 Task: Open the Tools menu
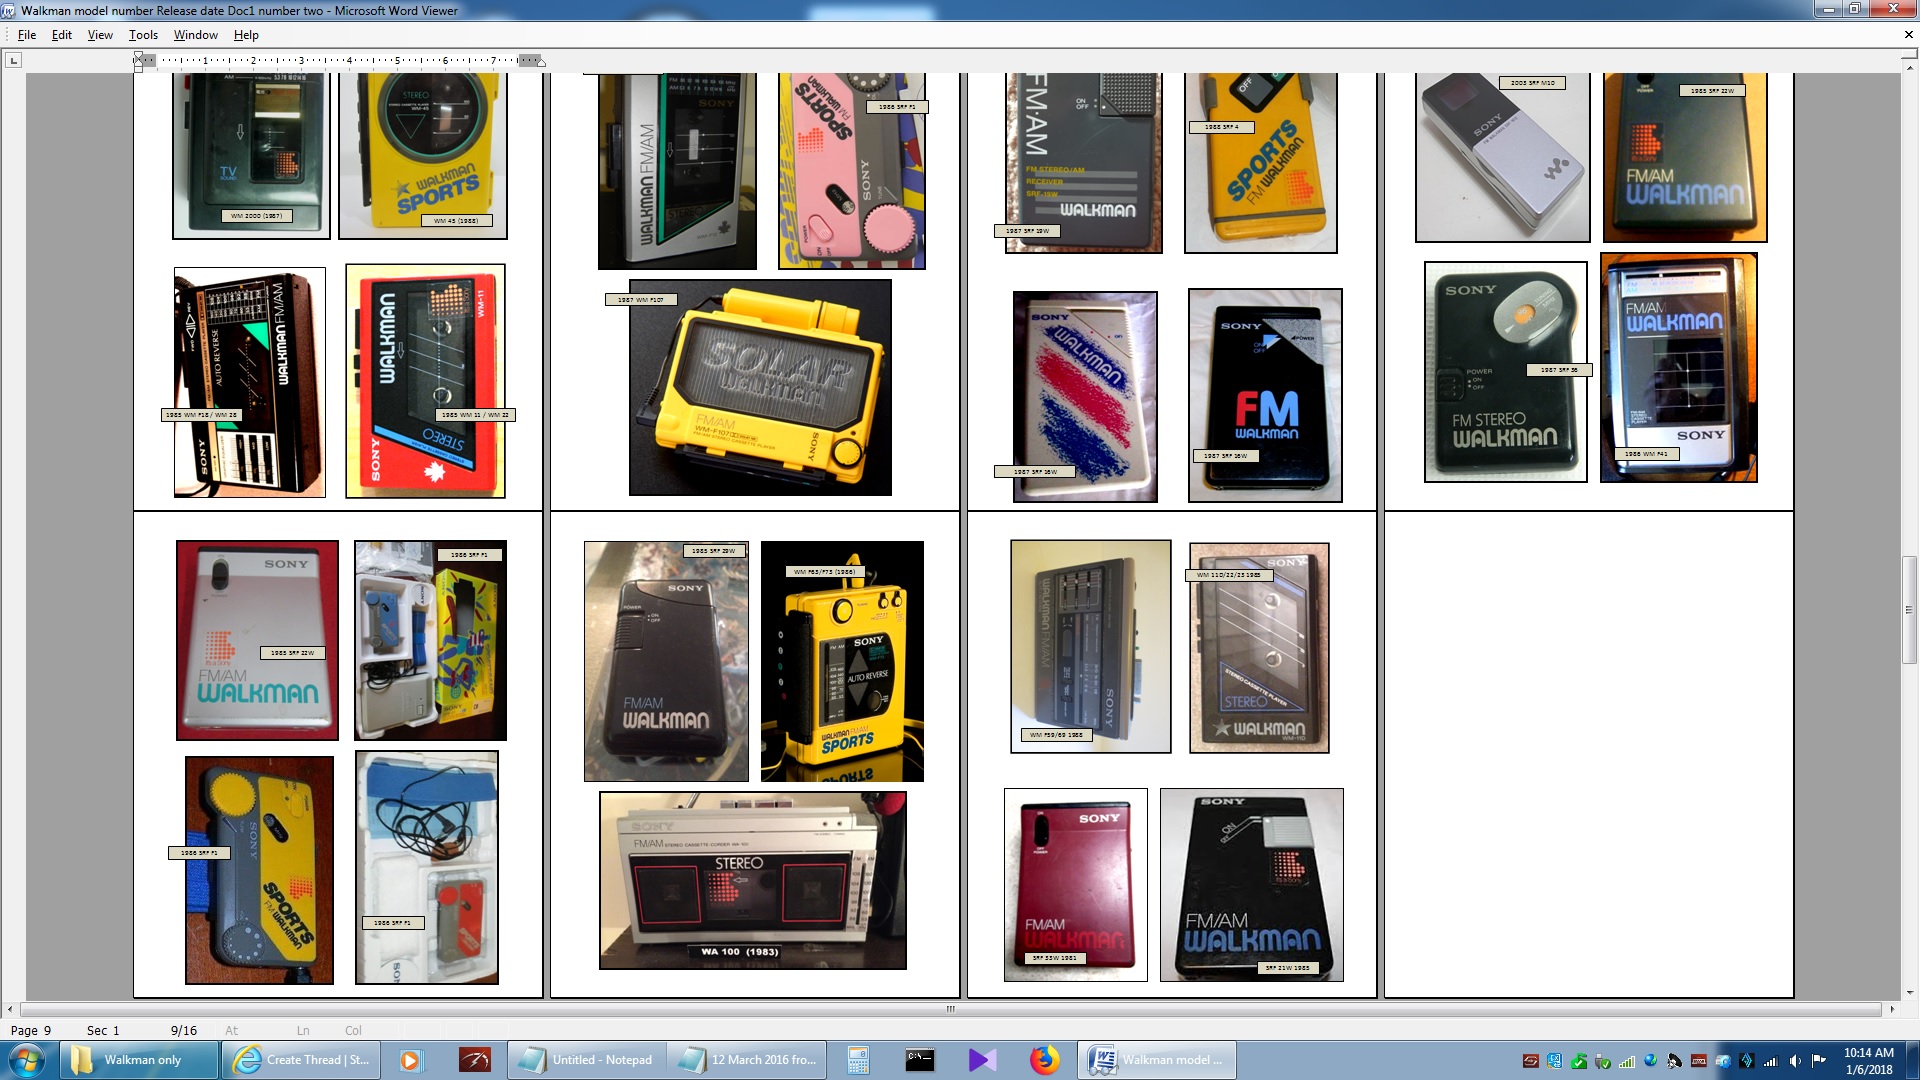[x=143, y=35]
